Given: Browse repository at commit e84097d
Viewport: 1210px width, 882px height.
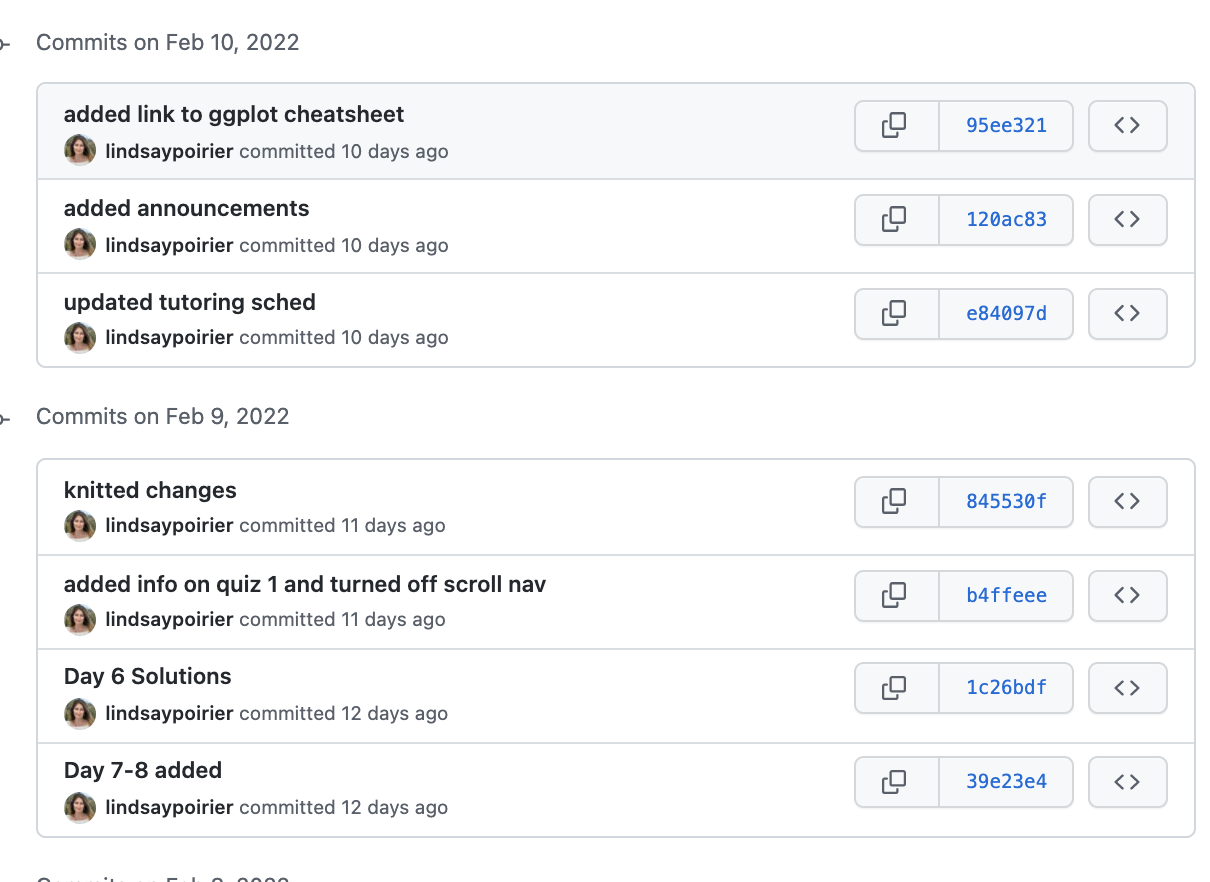Looking at the screenshot, I should click(1127, 314).
